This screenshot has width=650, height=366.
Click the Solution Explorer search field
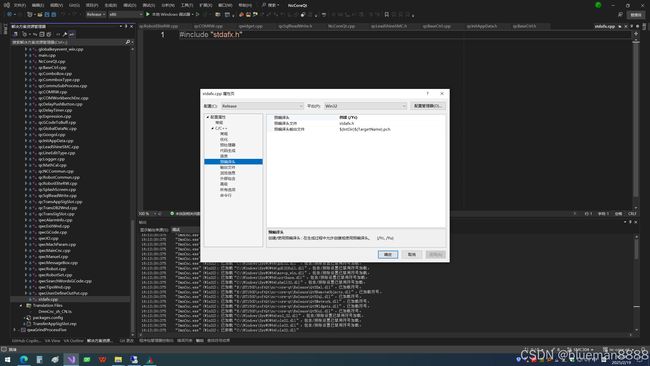(x=68, y=42)
